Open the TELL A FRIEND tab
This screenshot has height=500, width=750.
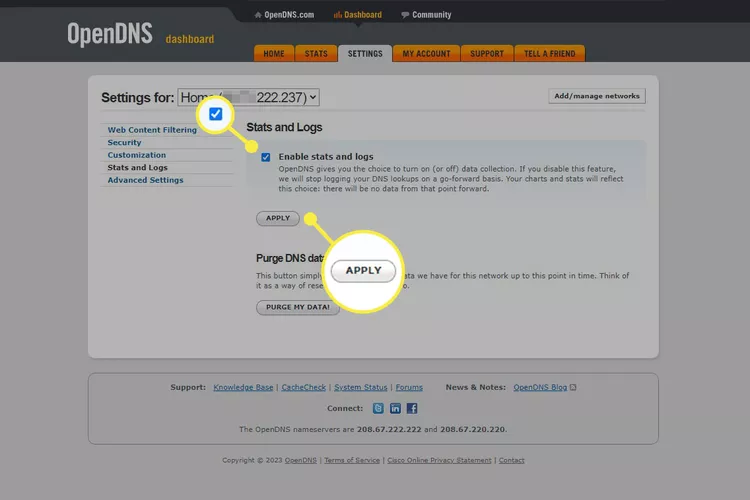tap(550, 54)
